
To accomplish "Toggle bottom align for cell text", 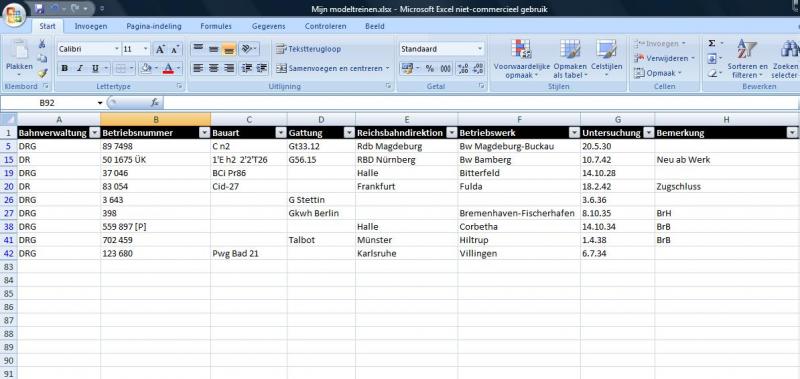I will [229, 49].
